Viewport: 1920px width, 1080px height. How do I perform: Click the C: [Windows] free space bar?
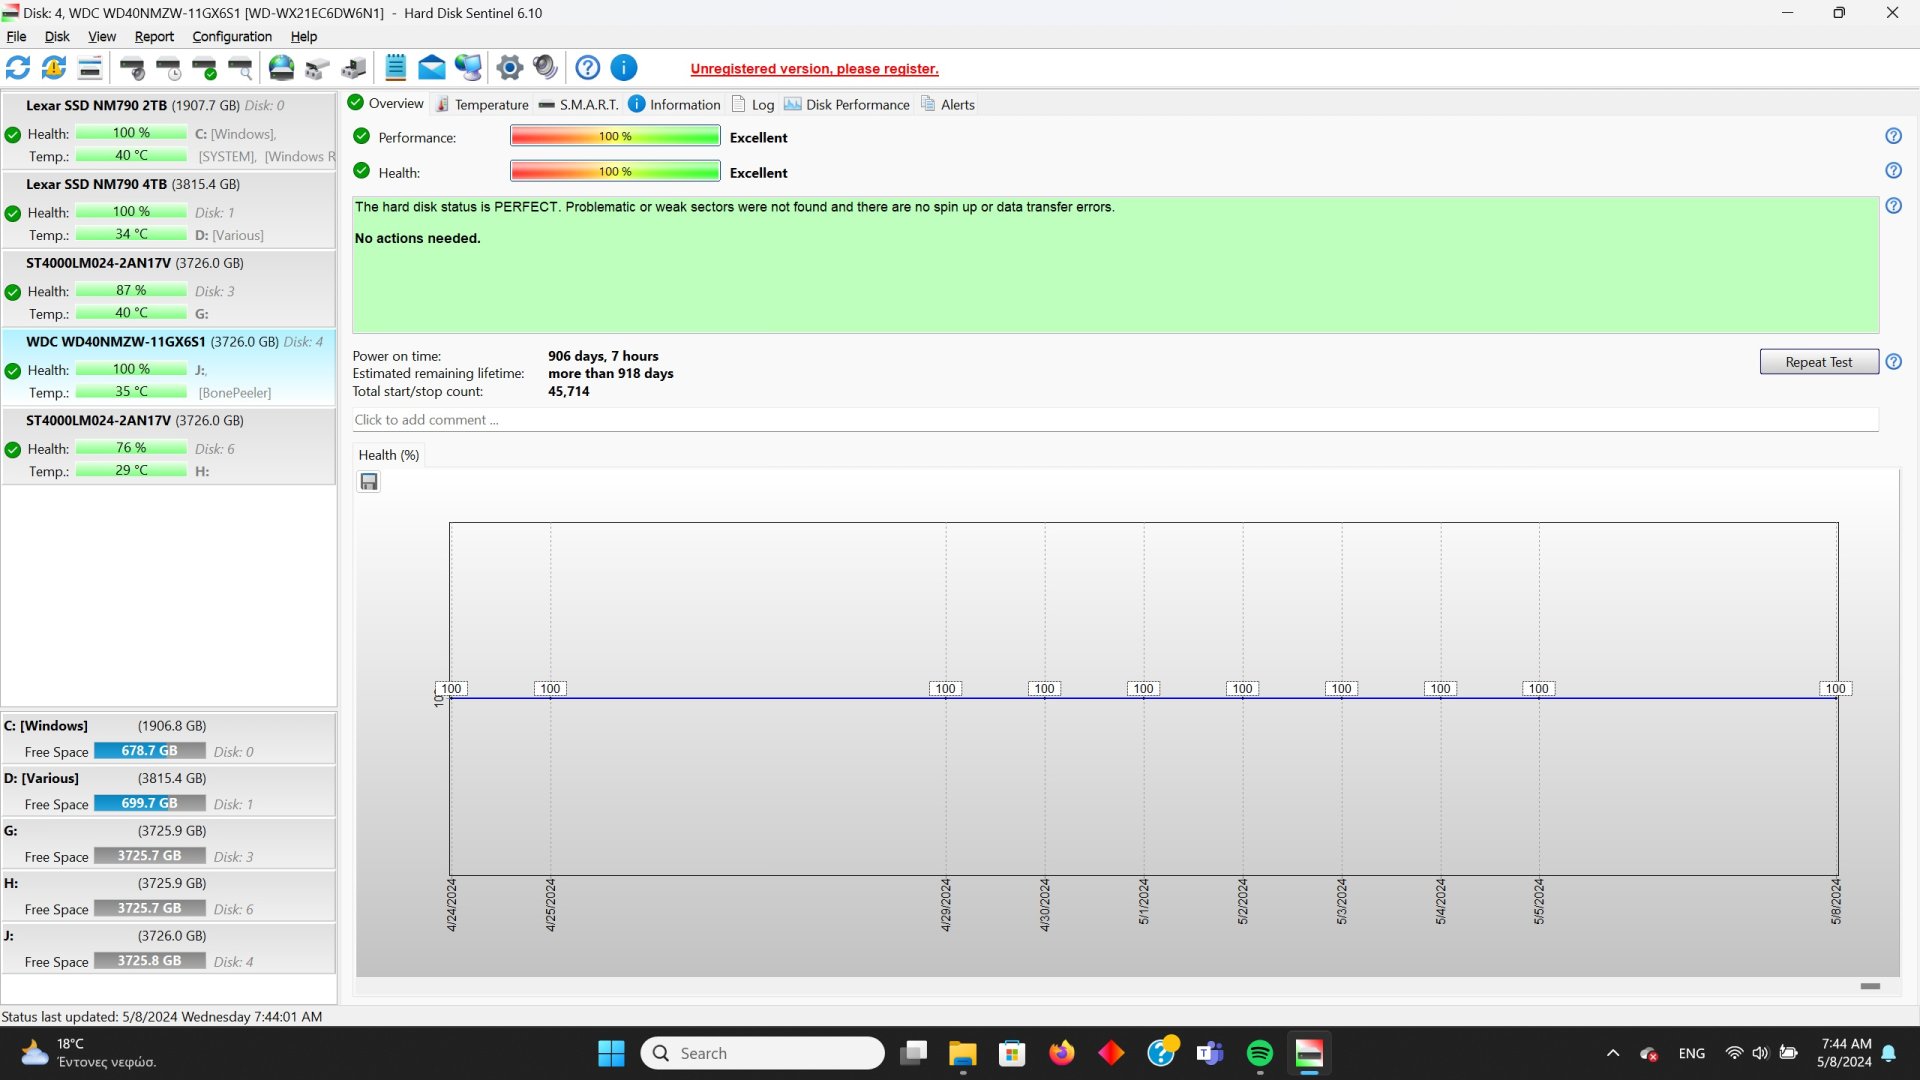150,751
